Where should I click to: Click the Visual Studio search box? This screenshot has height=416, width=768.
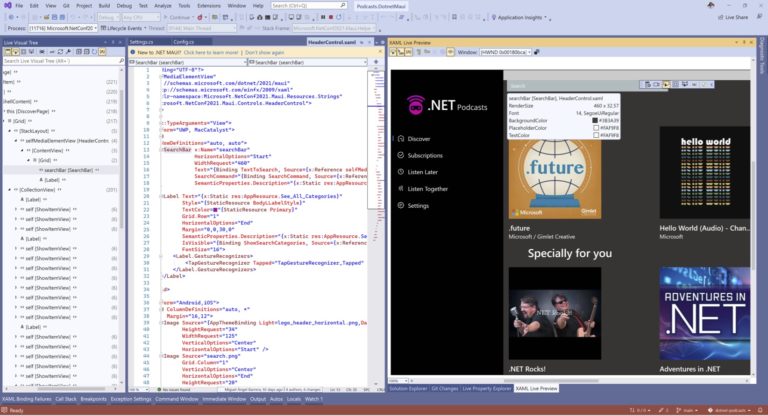point(309,5)
